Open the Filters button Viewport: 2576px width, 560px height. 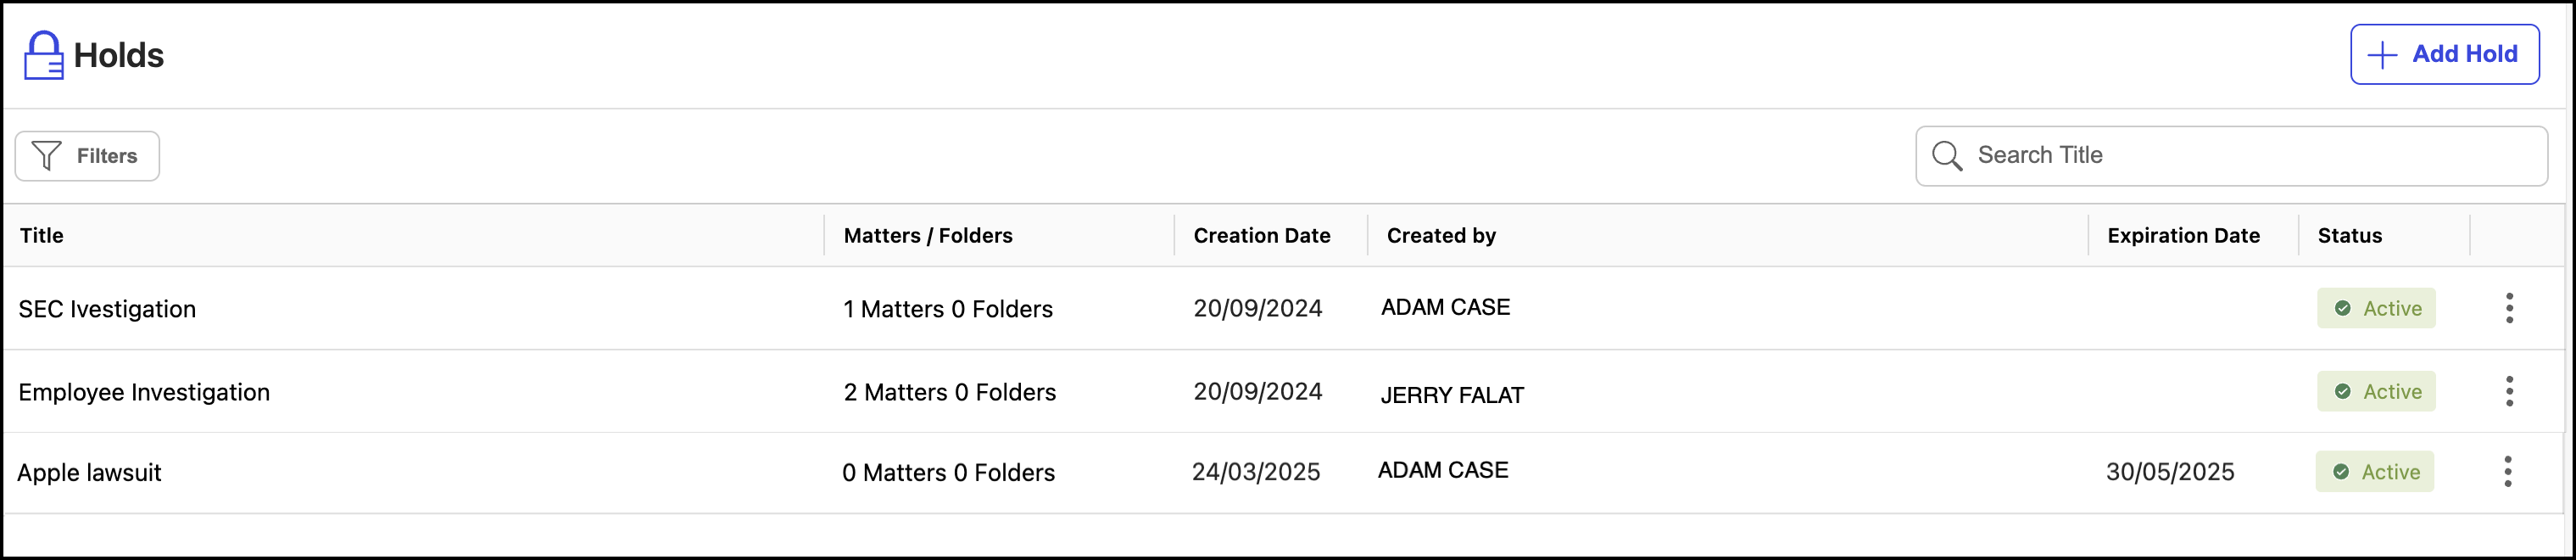click(87, 156)
